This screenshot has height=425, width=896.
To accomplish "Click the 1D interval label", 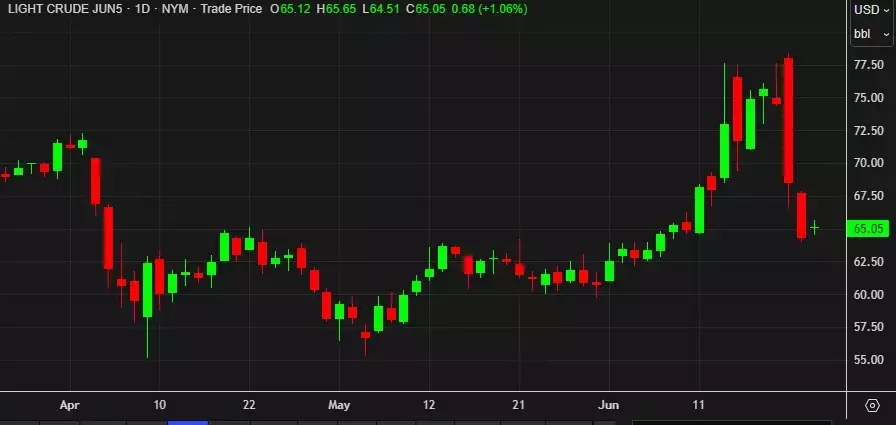I will click(141, 9).
